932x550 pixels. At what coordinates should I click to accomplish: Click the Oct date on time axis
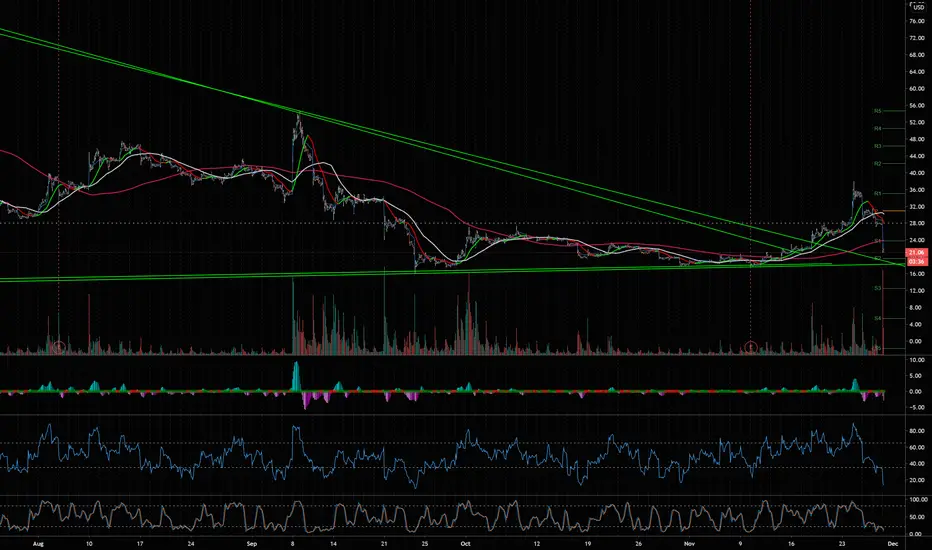pyautogui.click(x=465, y=544)
